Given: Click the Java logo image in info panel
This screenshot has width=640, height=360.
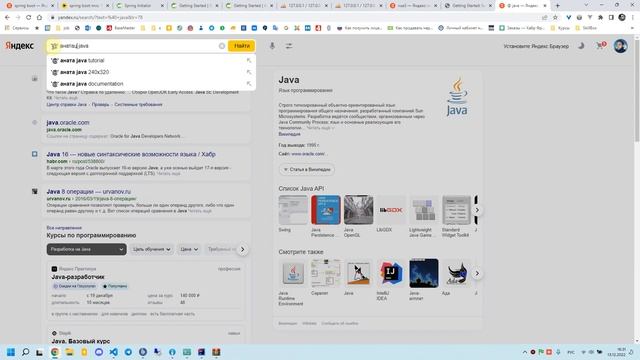Looking at the screenshot, I should tap(457, 97).
